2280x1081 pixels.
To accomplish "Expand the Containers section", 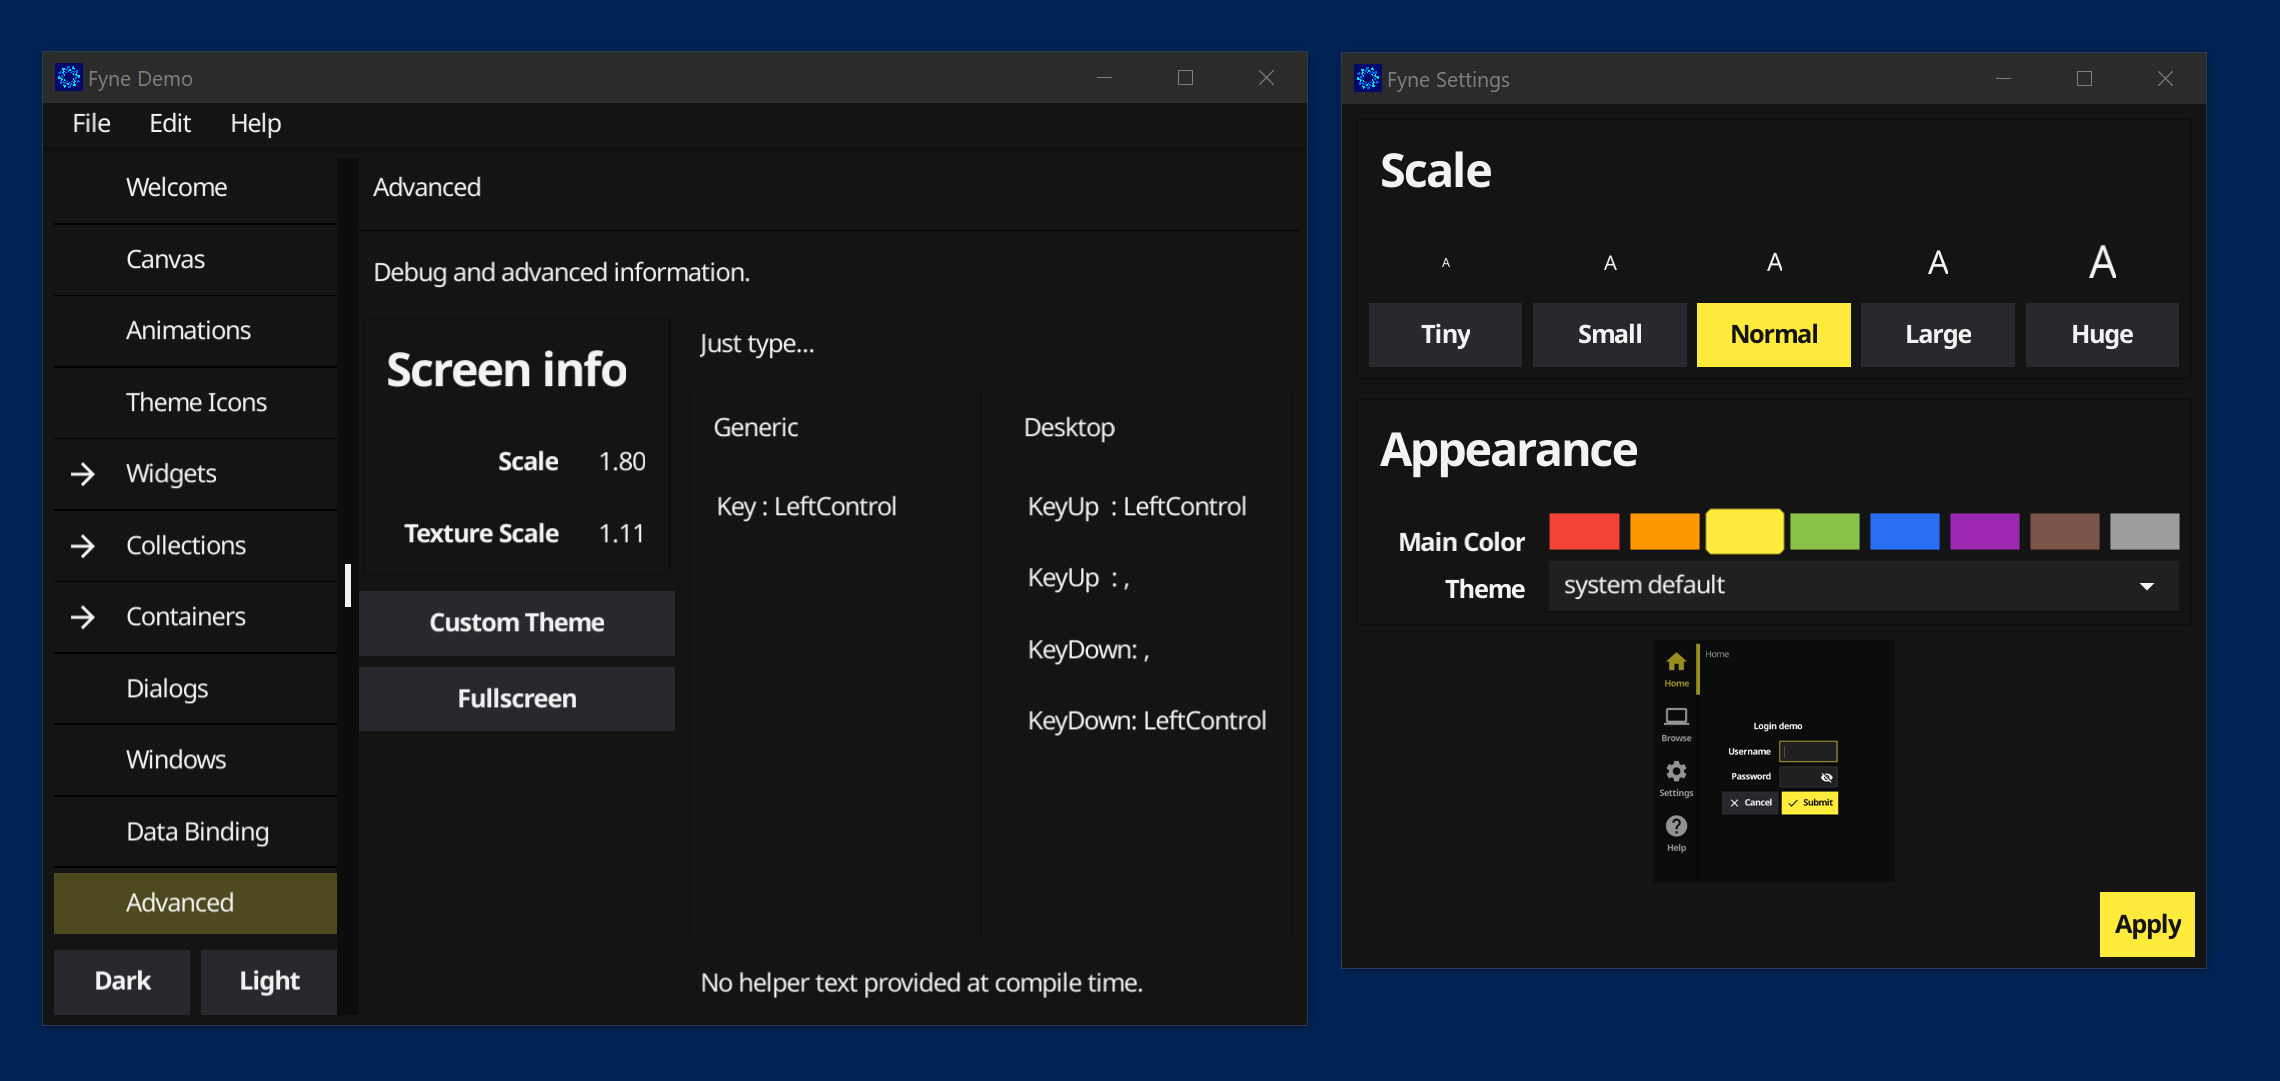I will [x=185, y=616].
